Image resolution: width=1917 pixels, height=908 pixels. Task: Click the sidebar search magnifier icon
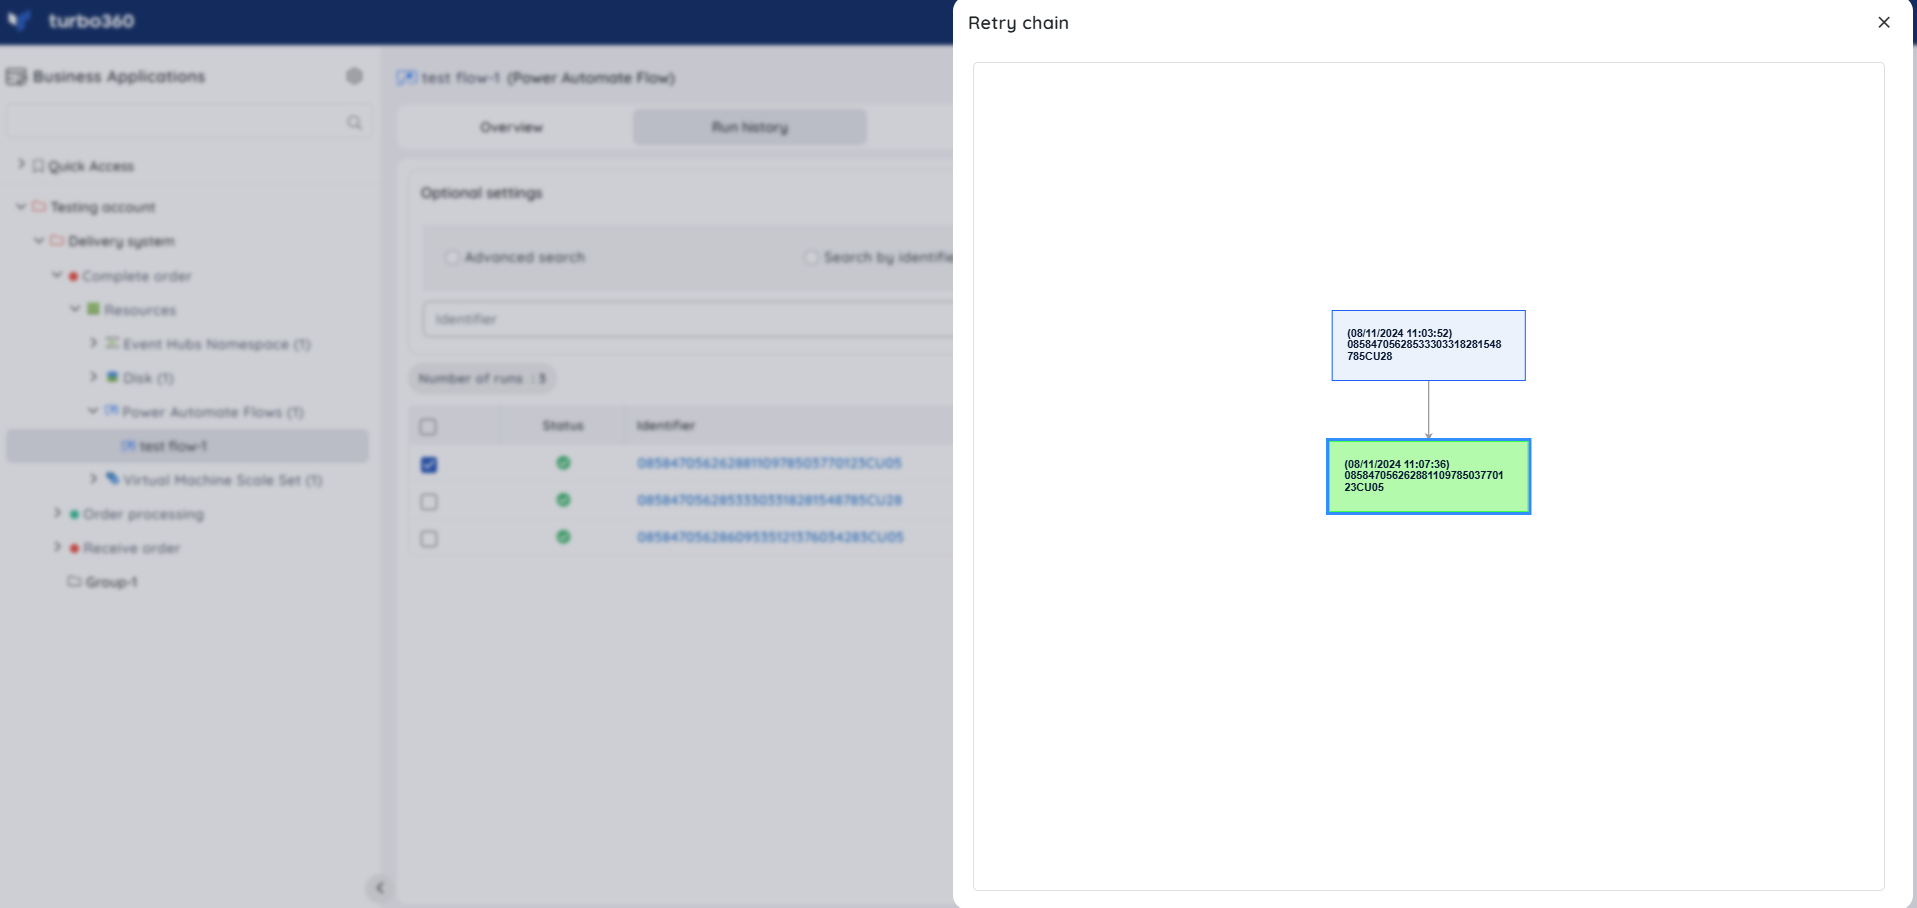pyautogui.click(x=354, y=122)
